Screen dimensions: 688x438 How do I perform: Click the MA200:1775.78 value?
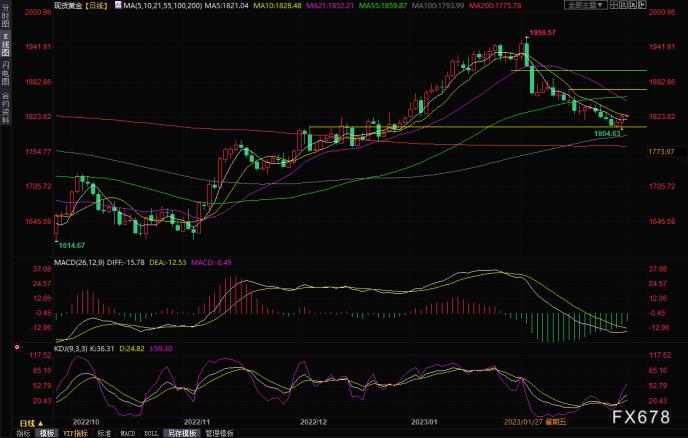495,6
